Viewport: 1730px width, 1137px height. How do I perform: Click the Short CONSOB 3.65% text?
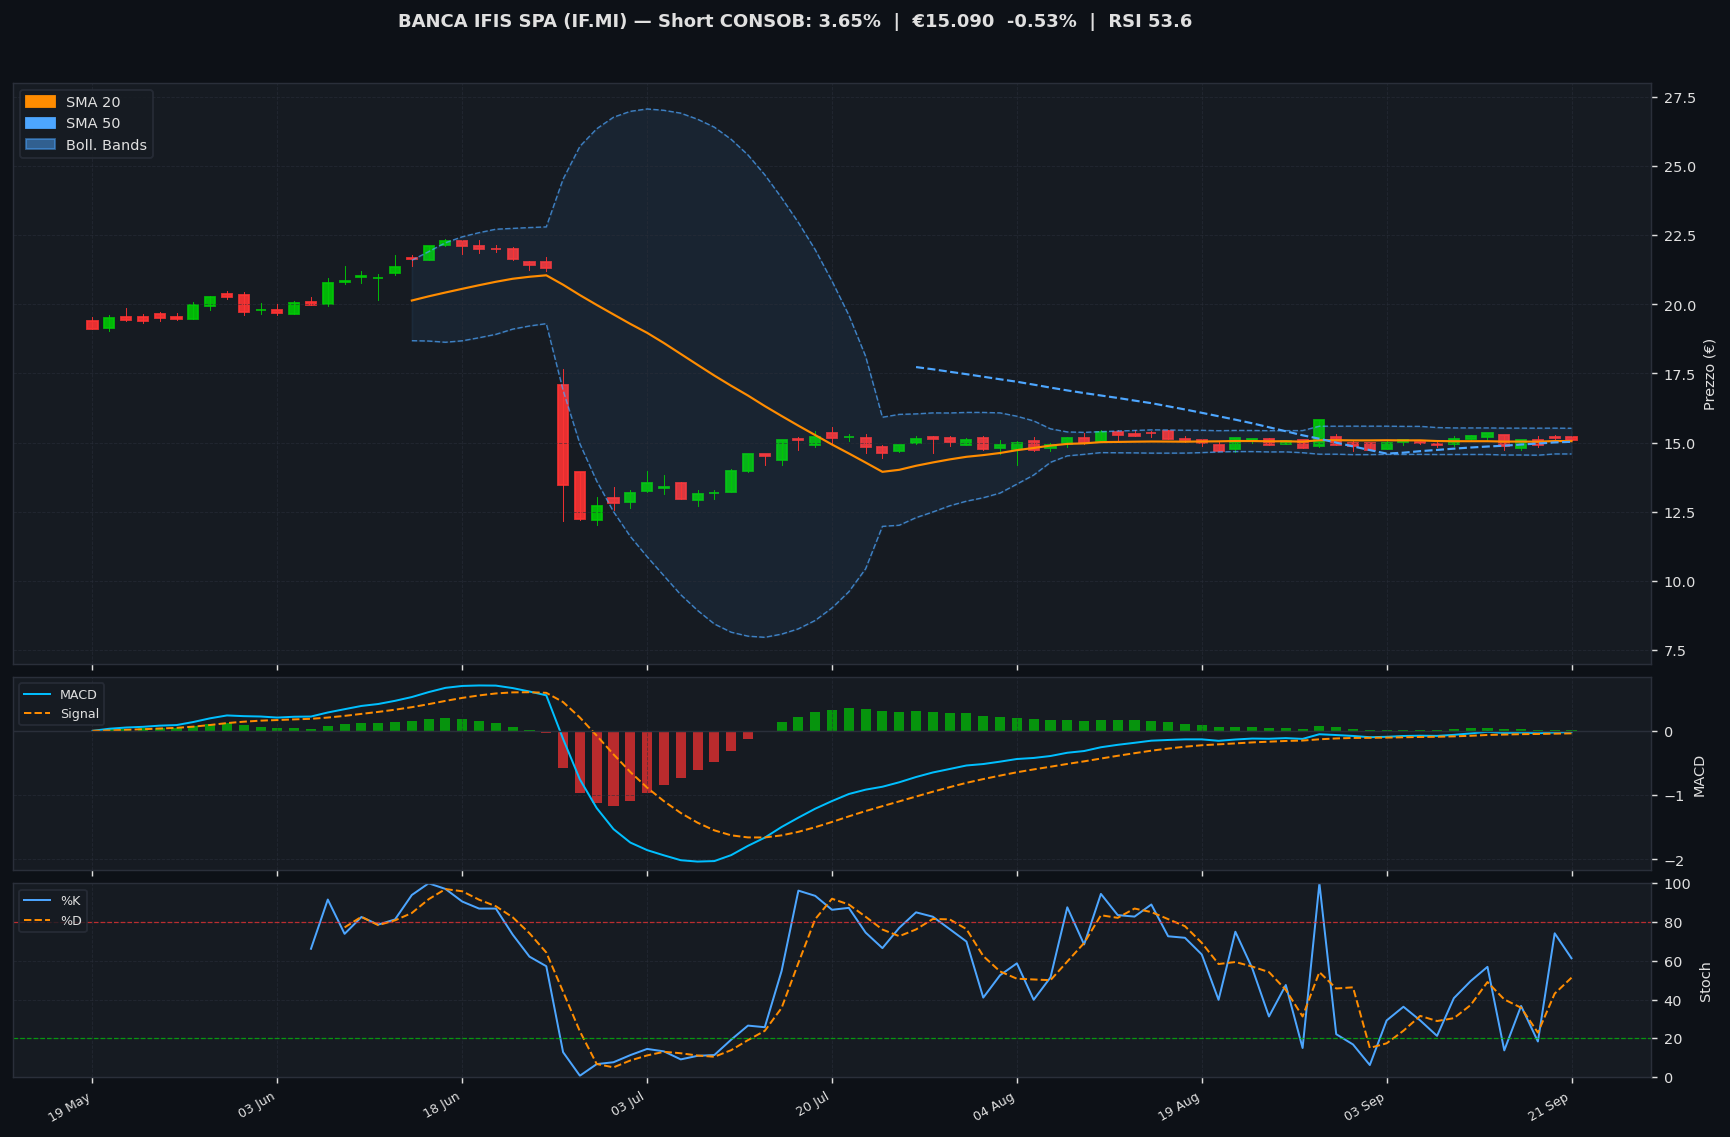[770, 21]
